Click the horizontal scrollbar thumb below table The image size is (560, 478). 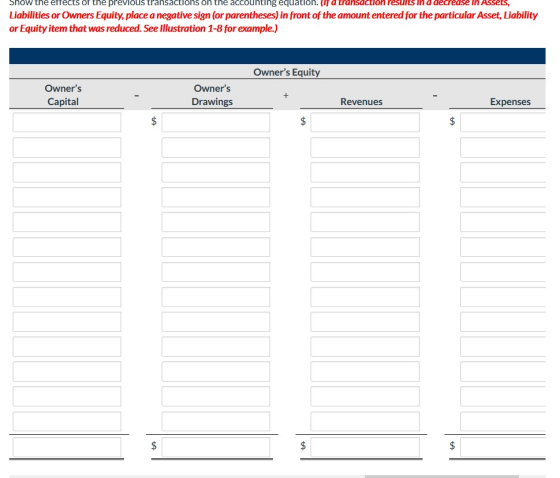point(442,476)
